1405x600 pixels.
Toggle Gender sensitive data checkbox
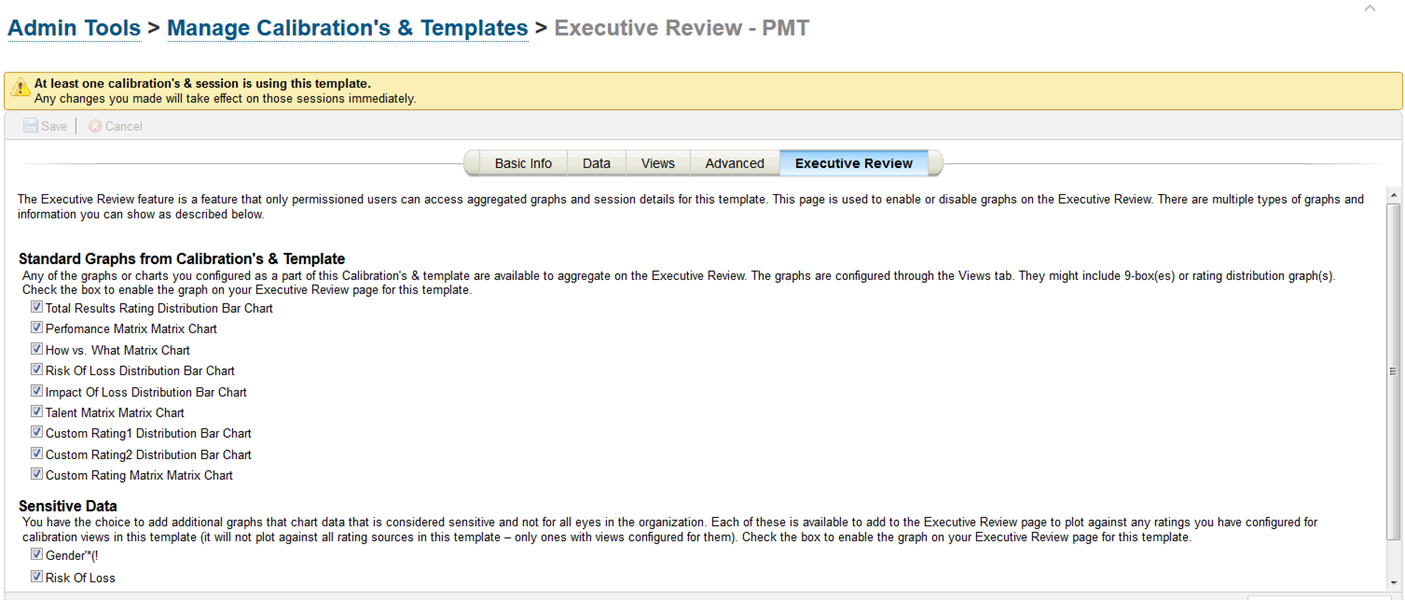[x=37, y=554]
